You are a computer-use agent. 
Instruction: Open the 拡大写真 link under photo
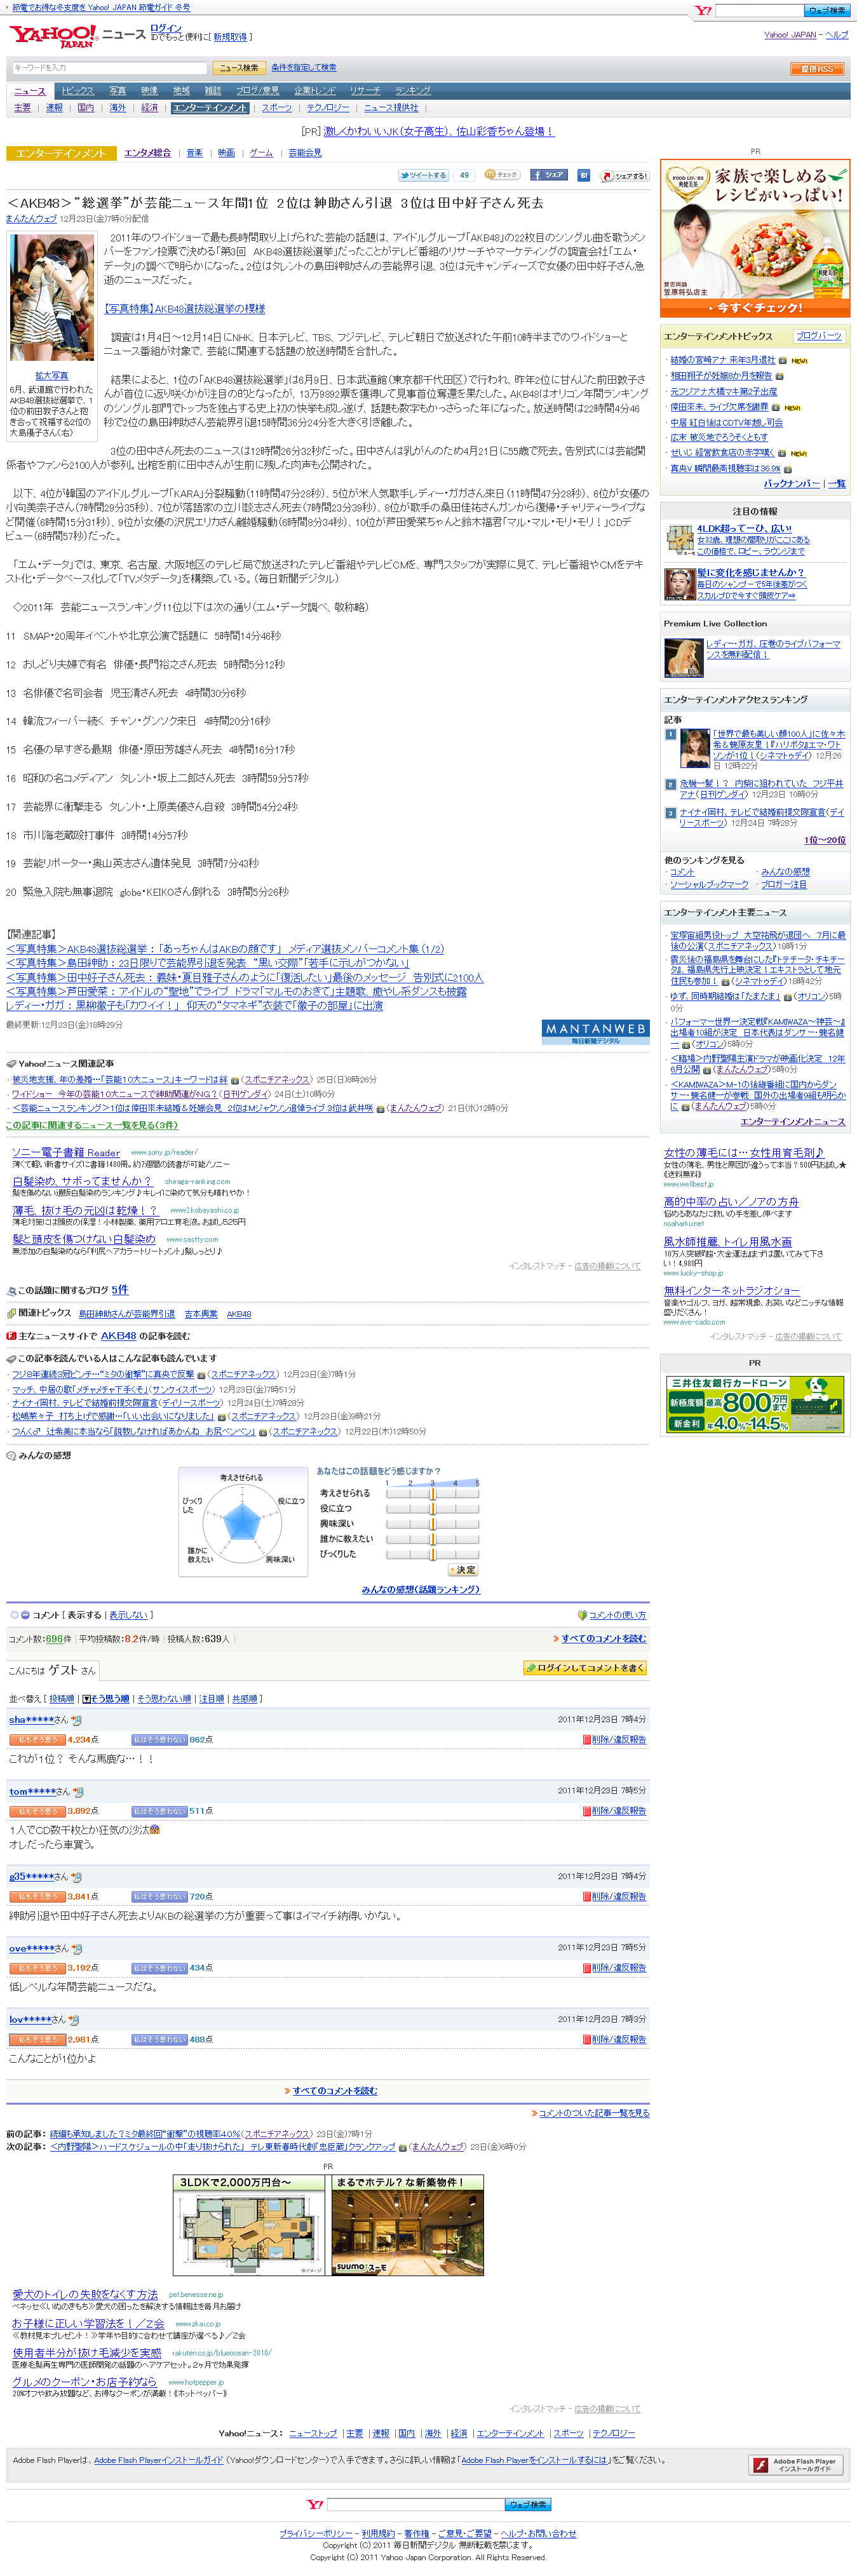(51, 376)
